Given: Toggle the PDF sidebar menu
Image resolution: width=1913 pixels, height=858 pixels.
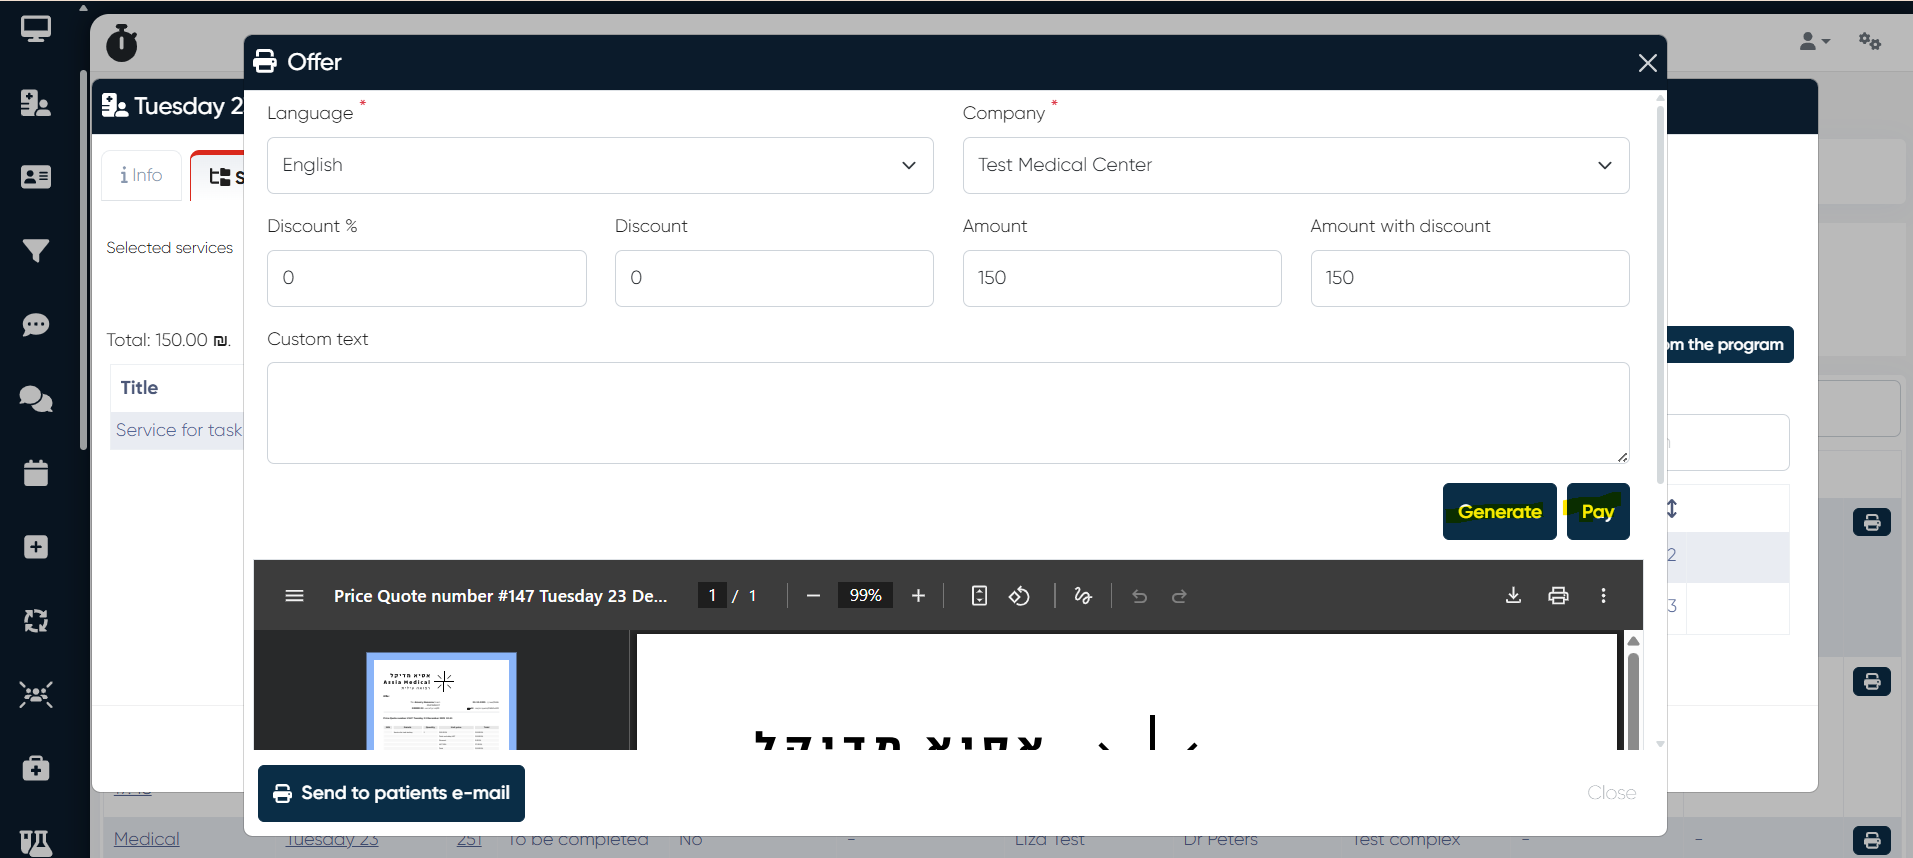Looking at the screenshot, I should [294, 596].
